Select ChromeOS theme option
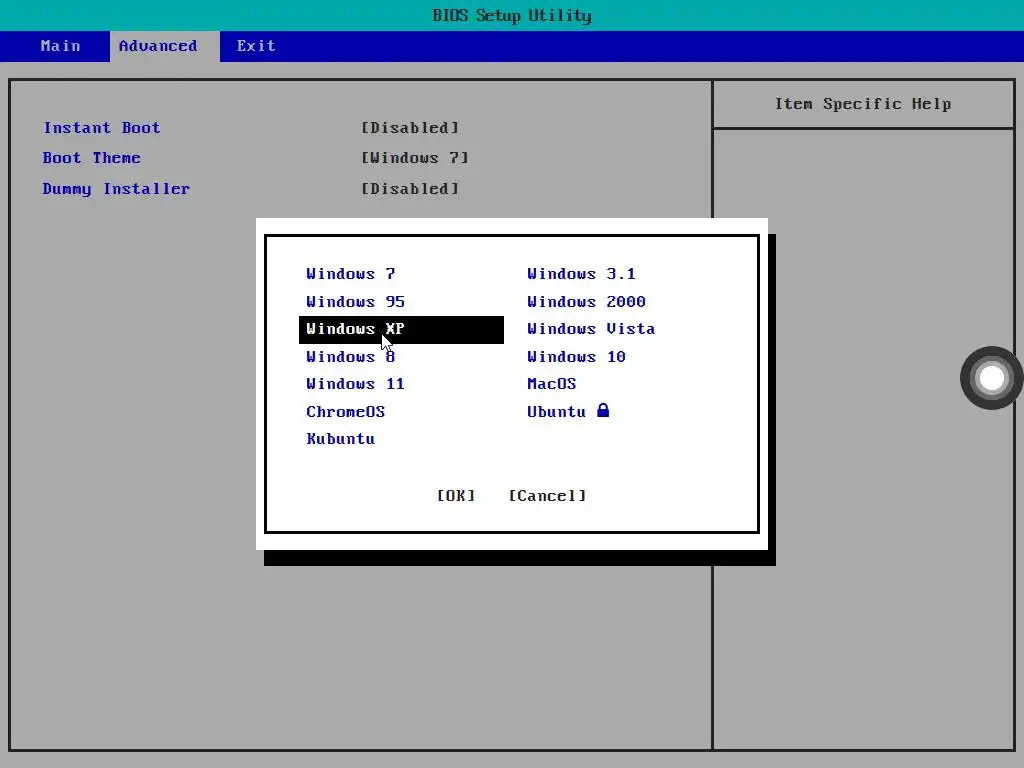Viewport: 1024px width, 768px height. point(345,412)
